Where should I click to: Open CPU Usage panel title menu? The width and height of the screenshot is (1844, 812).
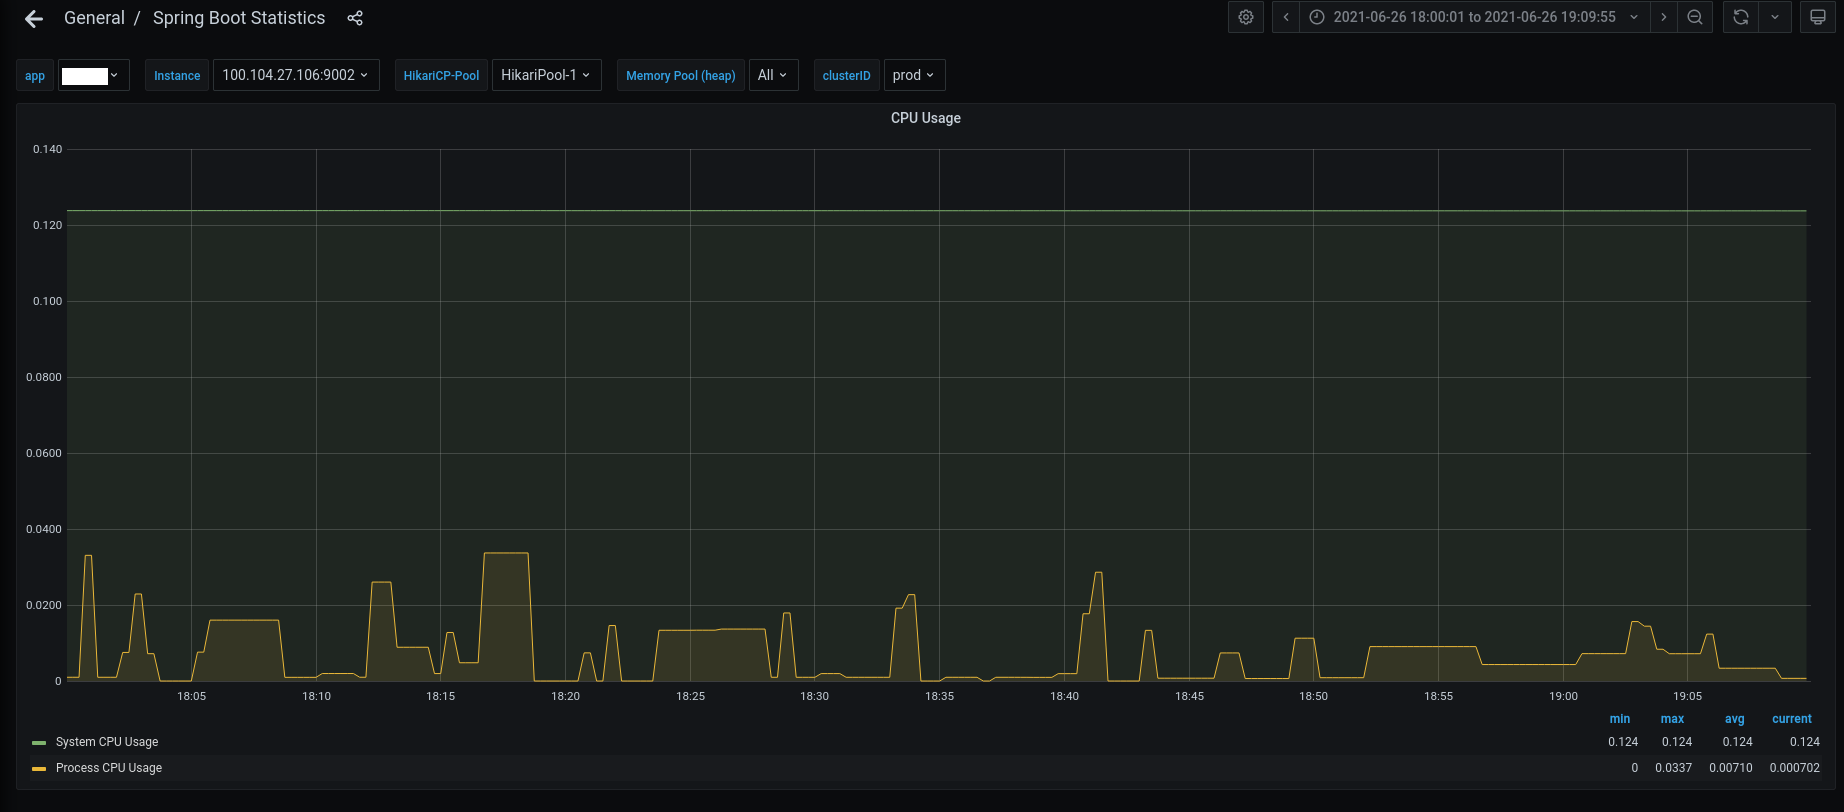[926, 118]
